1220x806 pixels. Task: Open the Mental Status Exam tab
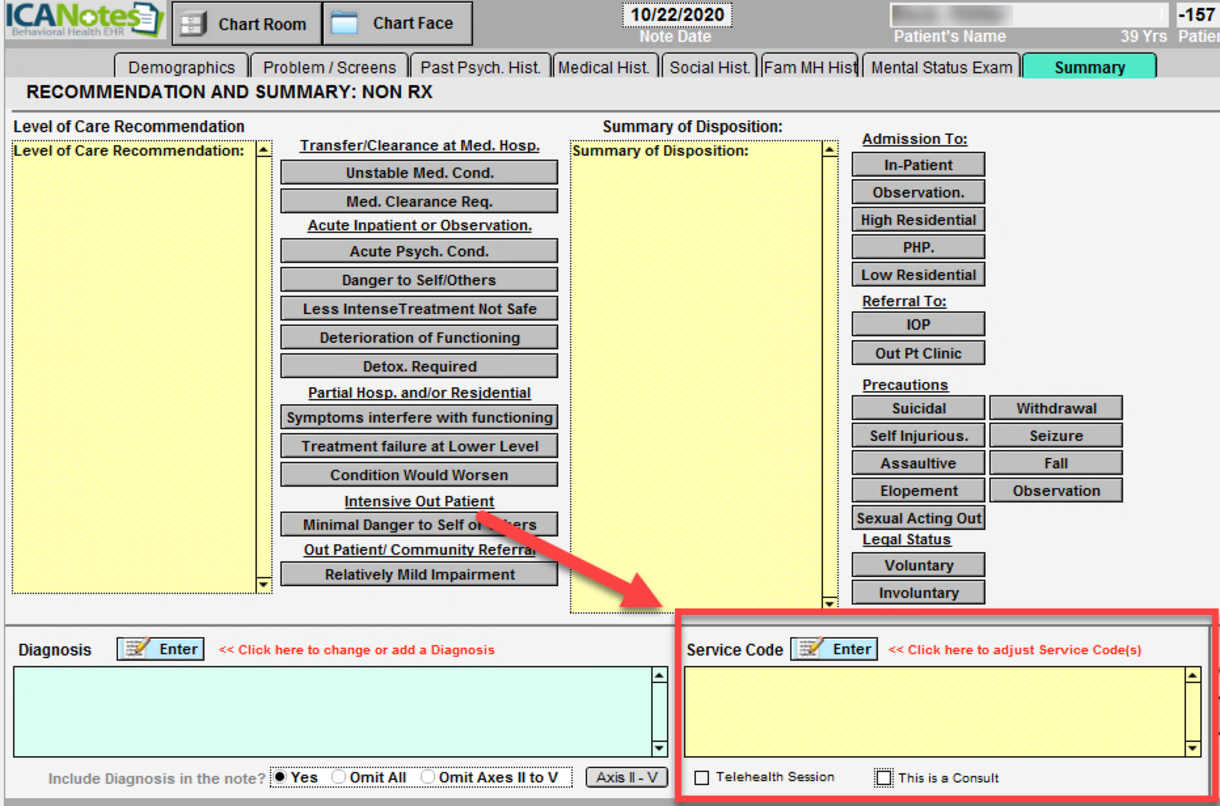941,67
